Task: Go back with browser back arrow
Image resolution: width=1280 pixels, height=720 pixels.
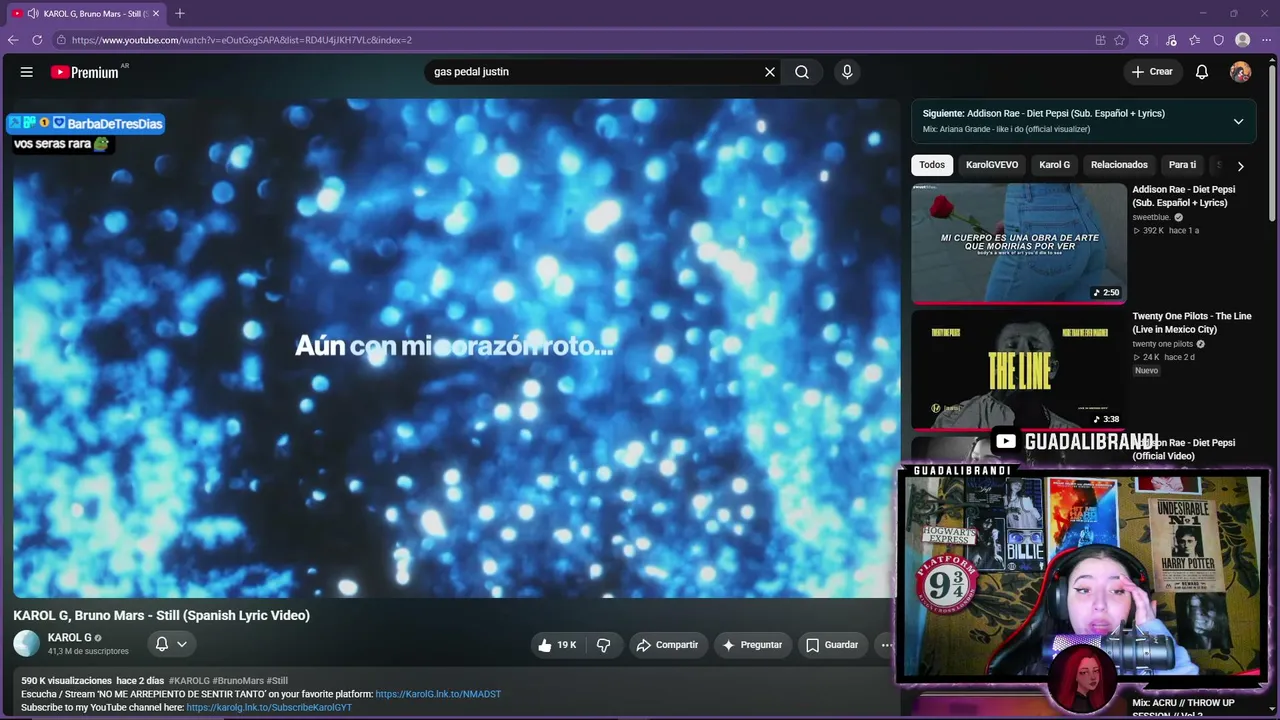Action: 13,40
